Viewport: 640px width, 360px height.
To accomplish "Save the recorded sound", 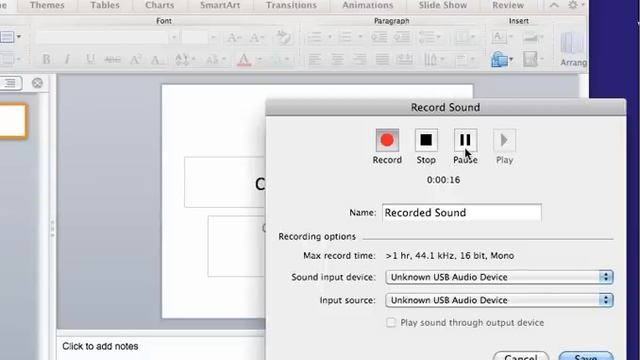I will click(586, 356).
